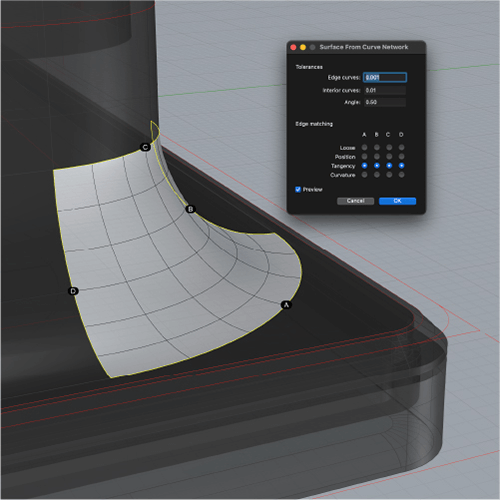The width and height of the screenshot is (500, 500).
Task: Select Position matching for edge D
Action: (401, 156)
